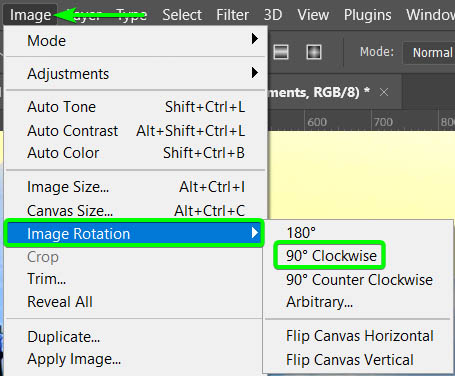Screen dimensions: 455x376
Task: Open the View menu
Action: (x=313, y=15)
